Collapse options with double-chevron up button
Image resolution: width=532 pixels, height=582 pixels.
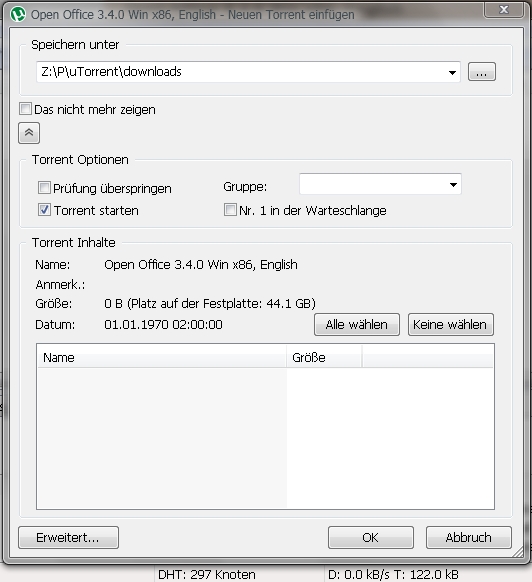[29, 133]
